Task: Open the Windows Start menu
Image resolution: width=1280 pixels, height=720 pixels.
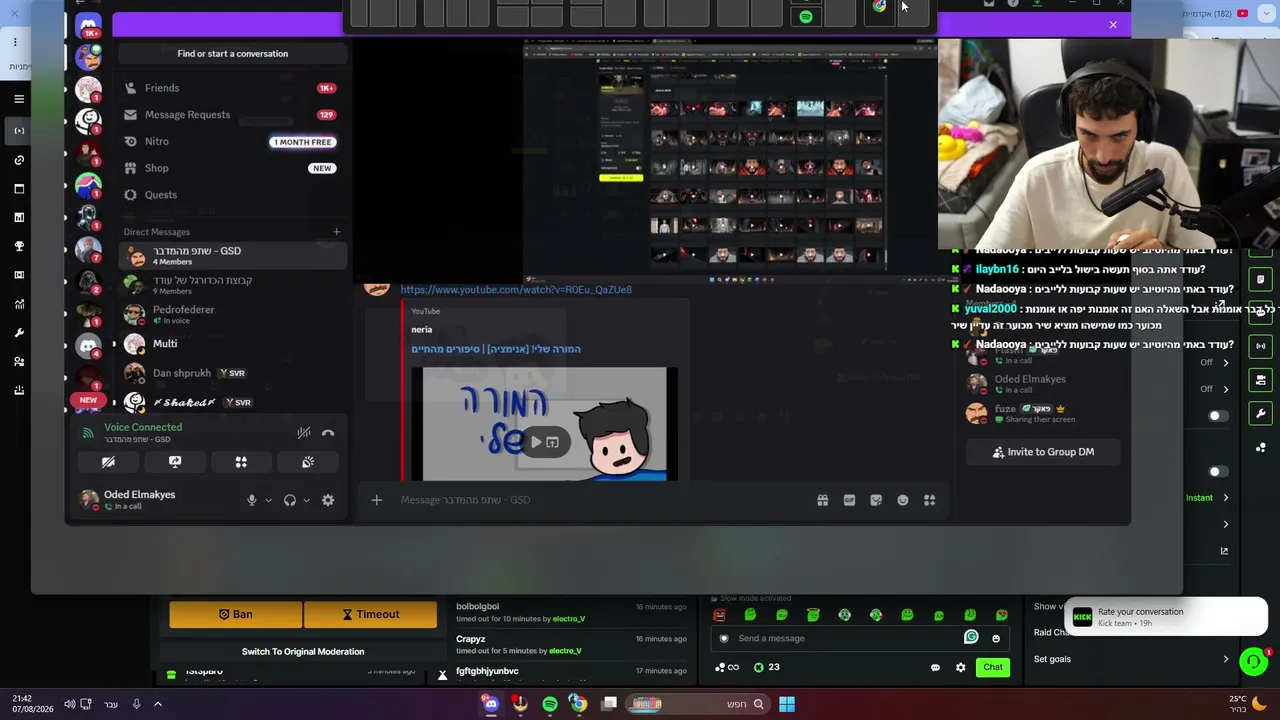Action: (x=787, y=704)
